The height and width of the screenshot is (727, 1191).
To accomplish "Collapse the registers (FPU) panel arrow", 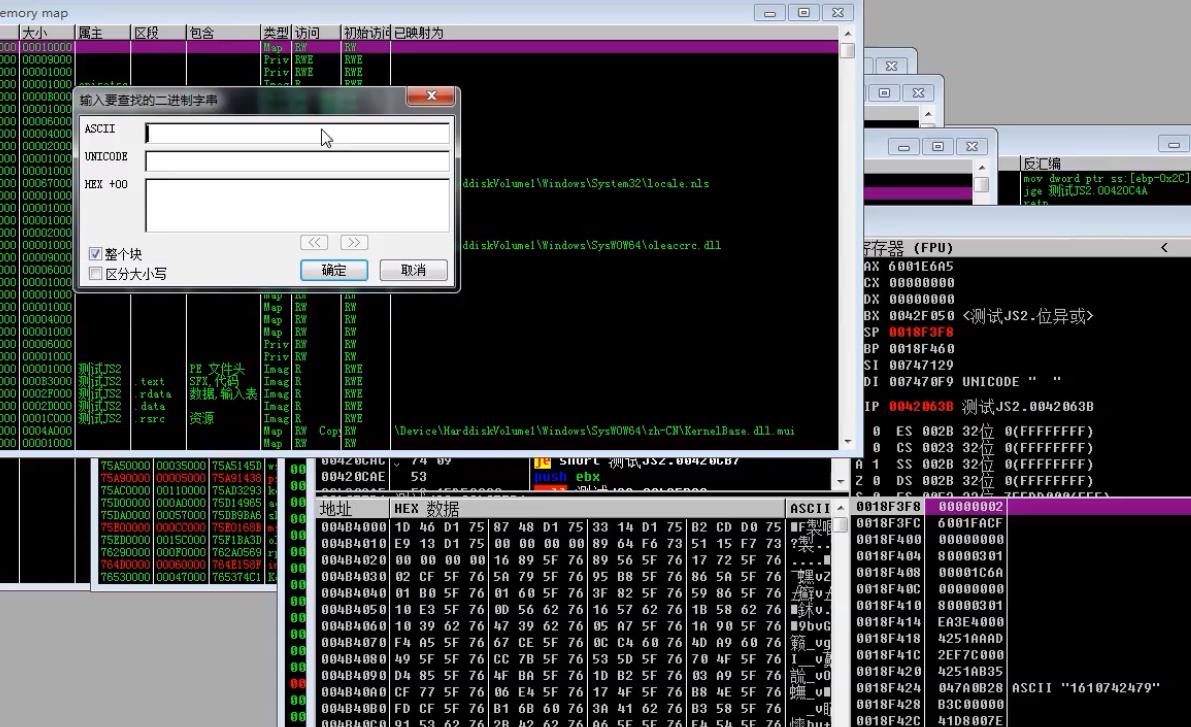I will (1164, 247).
